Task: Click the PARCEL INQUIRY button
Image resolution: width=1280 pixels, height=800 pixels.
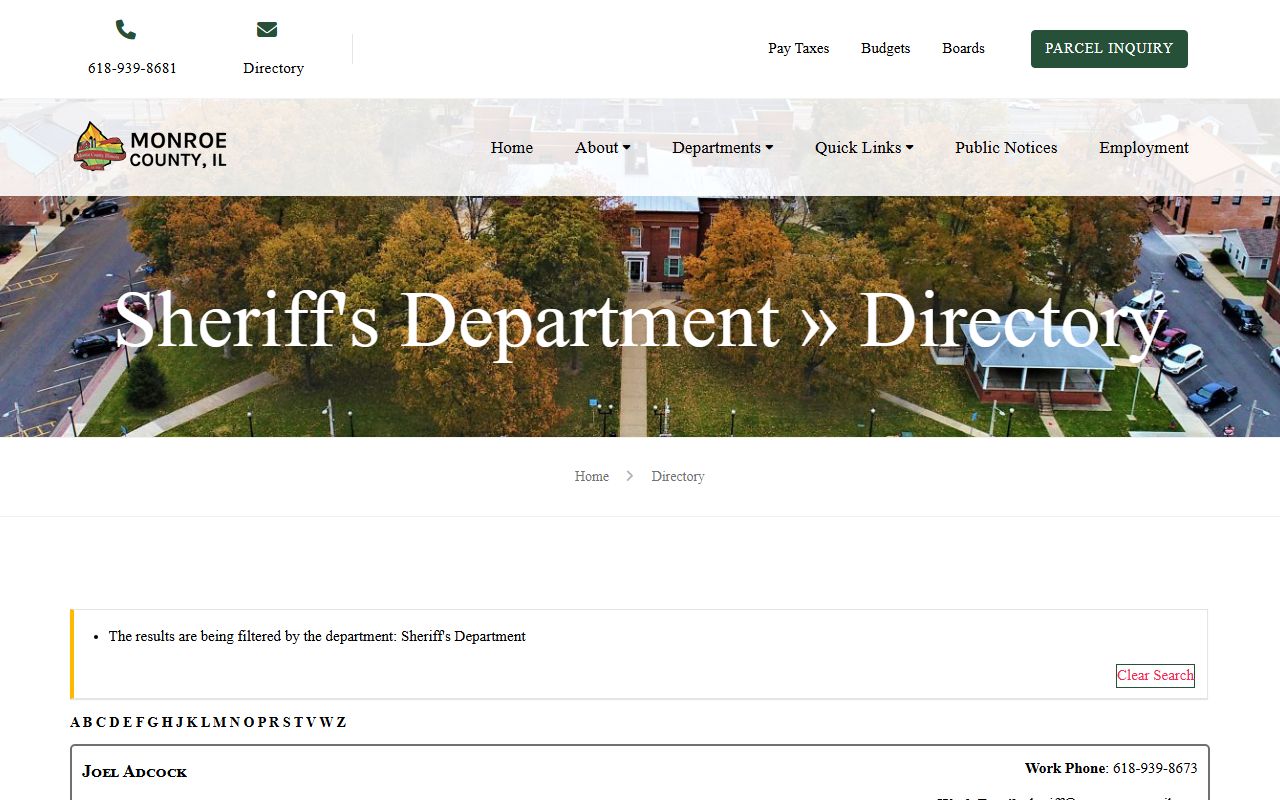Action: [x=1109, y=49]
